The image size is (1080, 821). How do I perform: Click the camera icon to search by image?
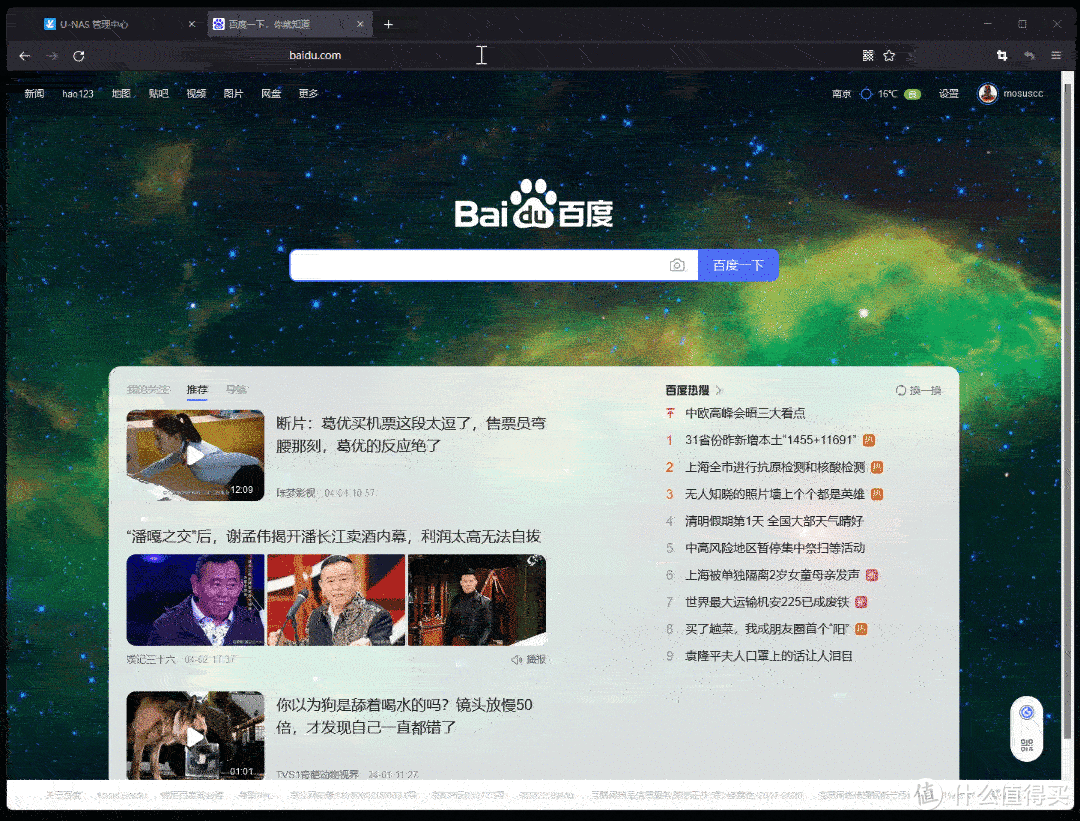coord(677,264)
